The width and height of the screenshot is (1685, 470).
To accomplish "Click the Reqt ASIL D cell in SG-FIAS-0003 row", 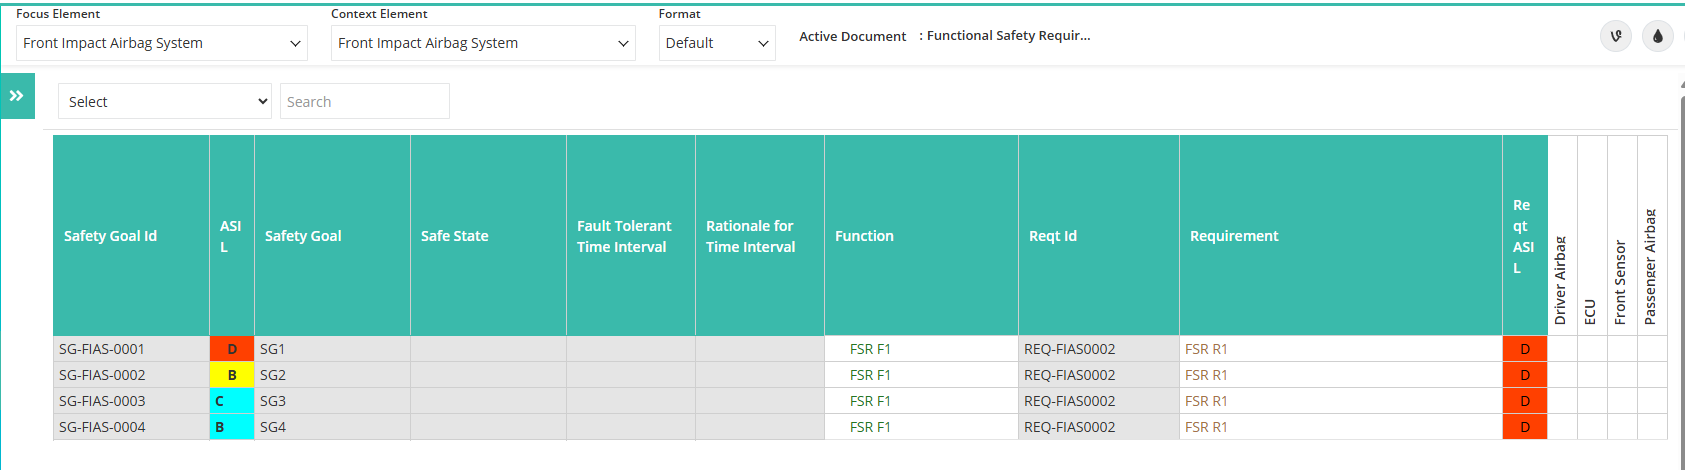I will point(1525,401).
